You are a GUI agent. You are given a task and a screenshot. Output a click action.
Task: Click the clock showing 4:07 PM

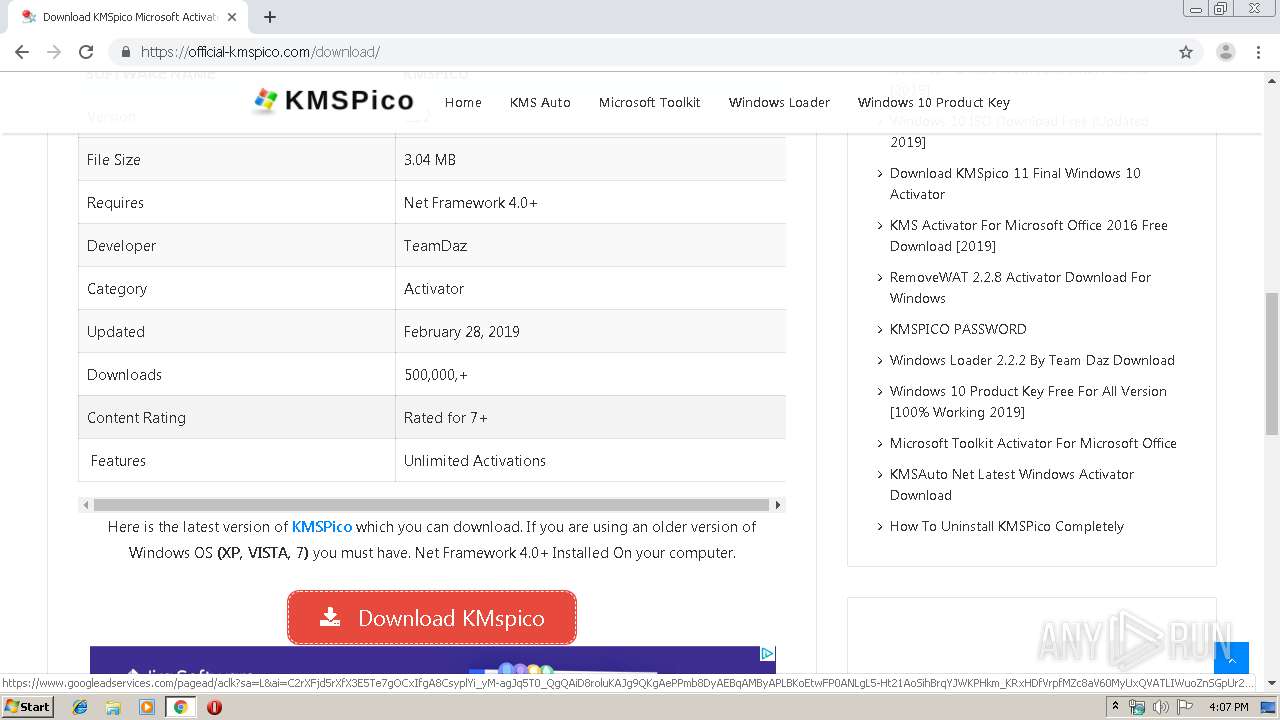1228,707
